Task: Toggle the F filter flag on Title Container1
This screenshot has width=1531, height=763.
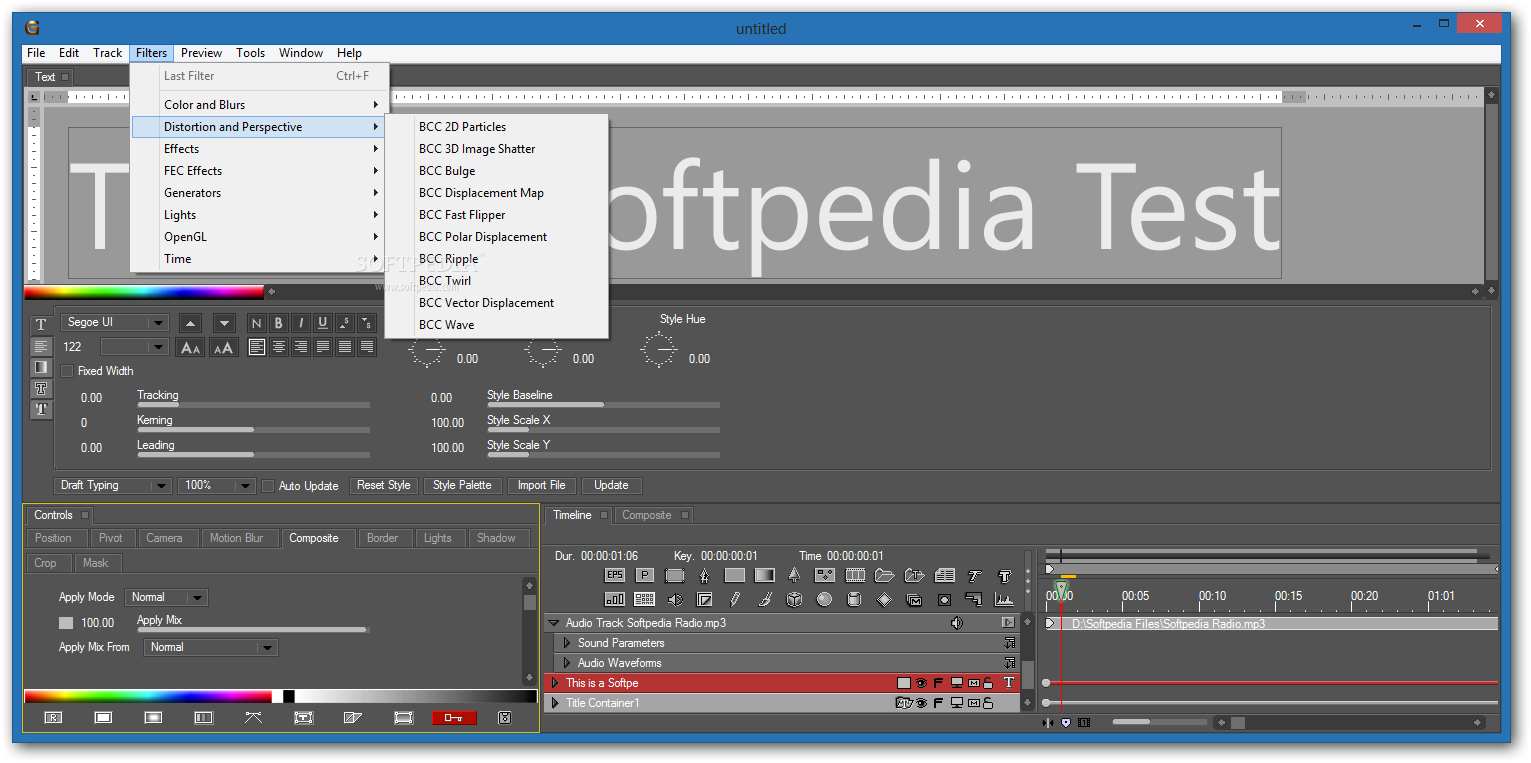Action: pos(938,703)
